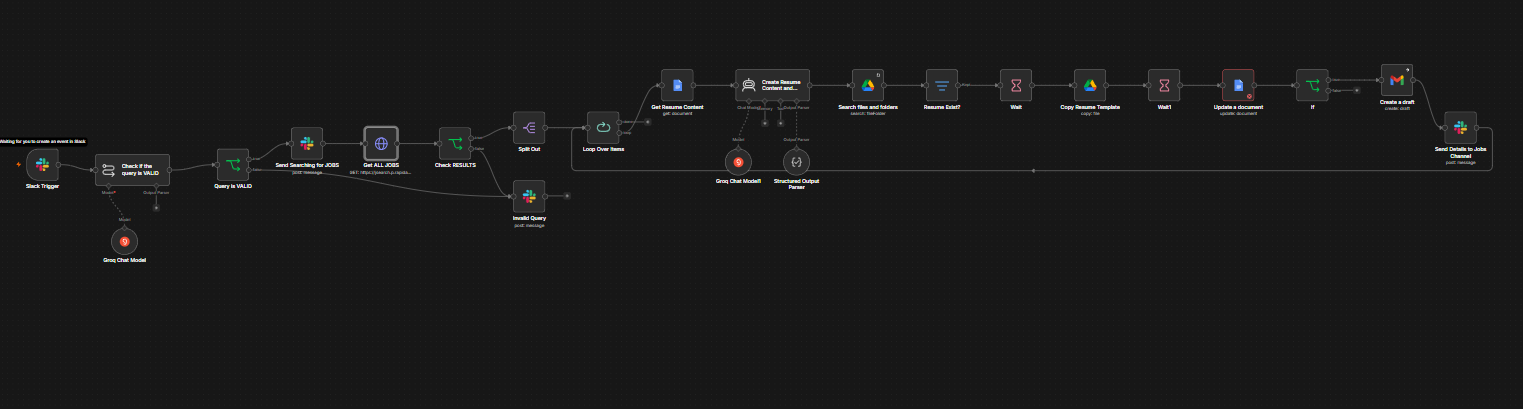Click the 'Groq Chat Model' label text
The height and width of the screenshot is (409, 1523).
click(124, 260)
